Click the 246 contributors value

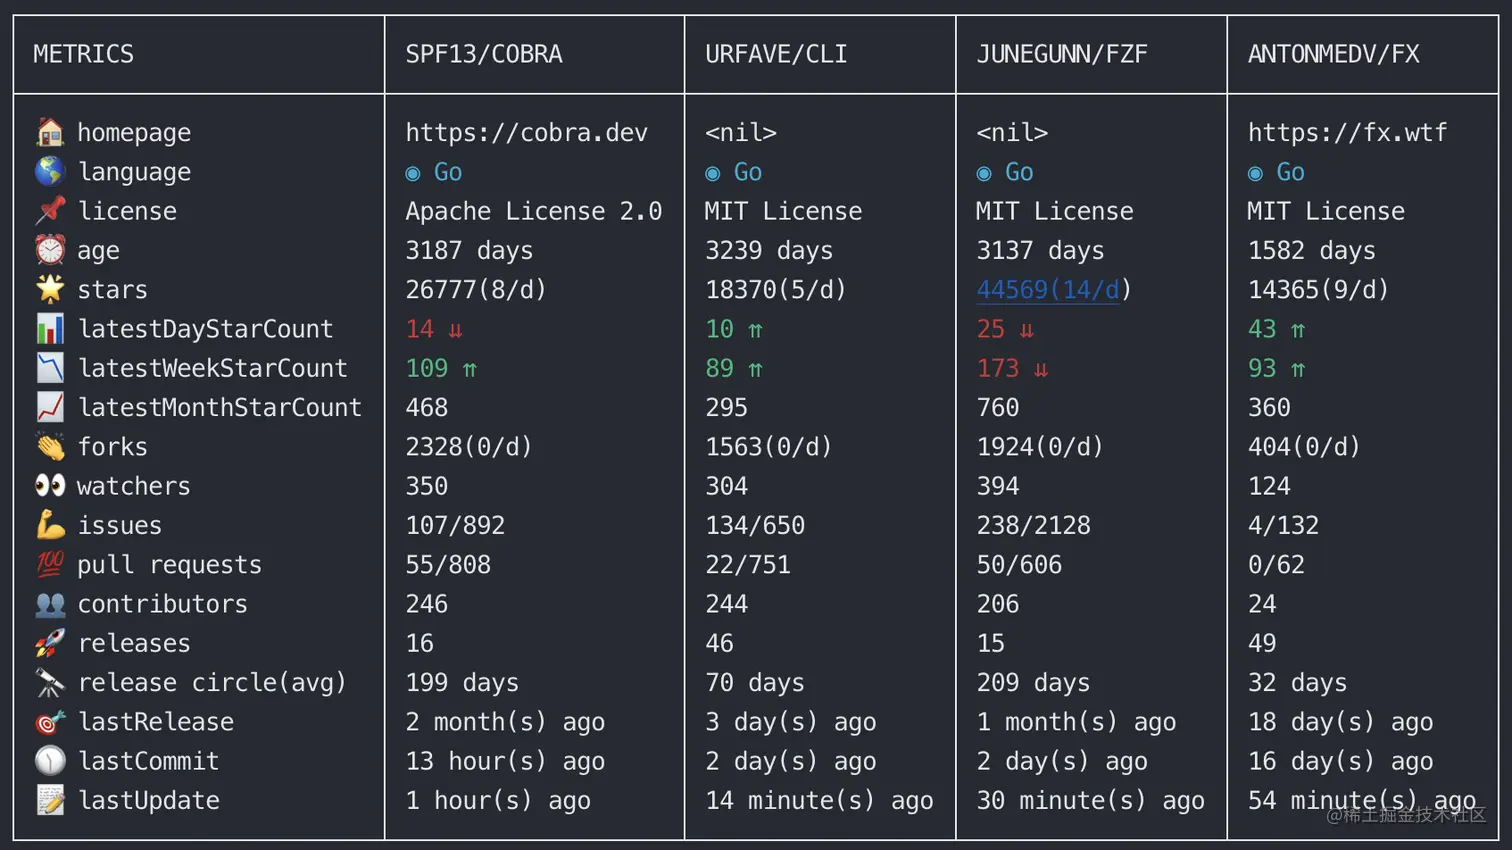pos(427,604)
